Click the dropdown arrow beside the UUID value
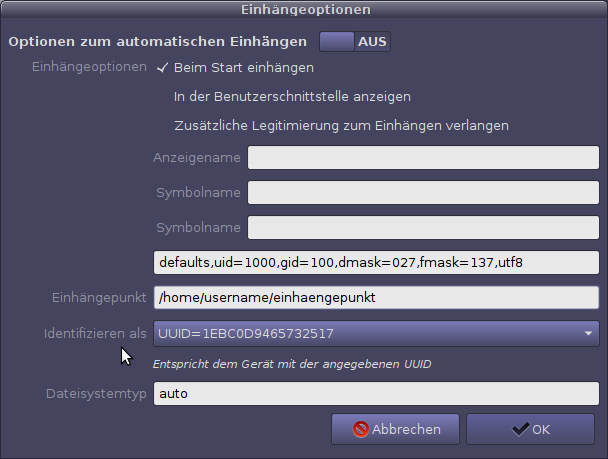The width and height of the screenshot is (608, 459). coord(587,334)
